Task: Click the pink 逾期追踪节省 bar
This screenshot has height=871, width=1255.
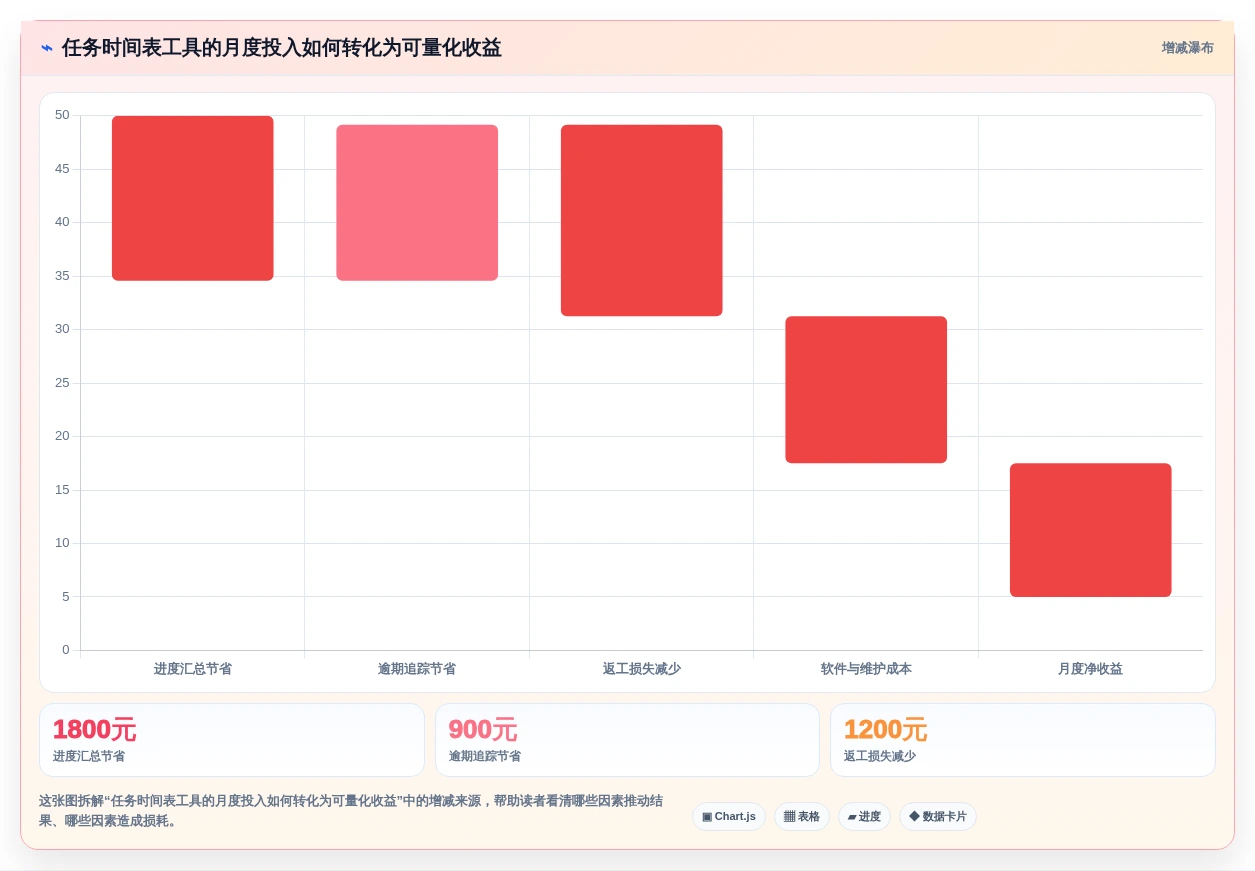Action: 417,203
